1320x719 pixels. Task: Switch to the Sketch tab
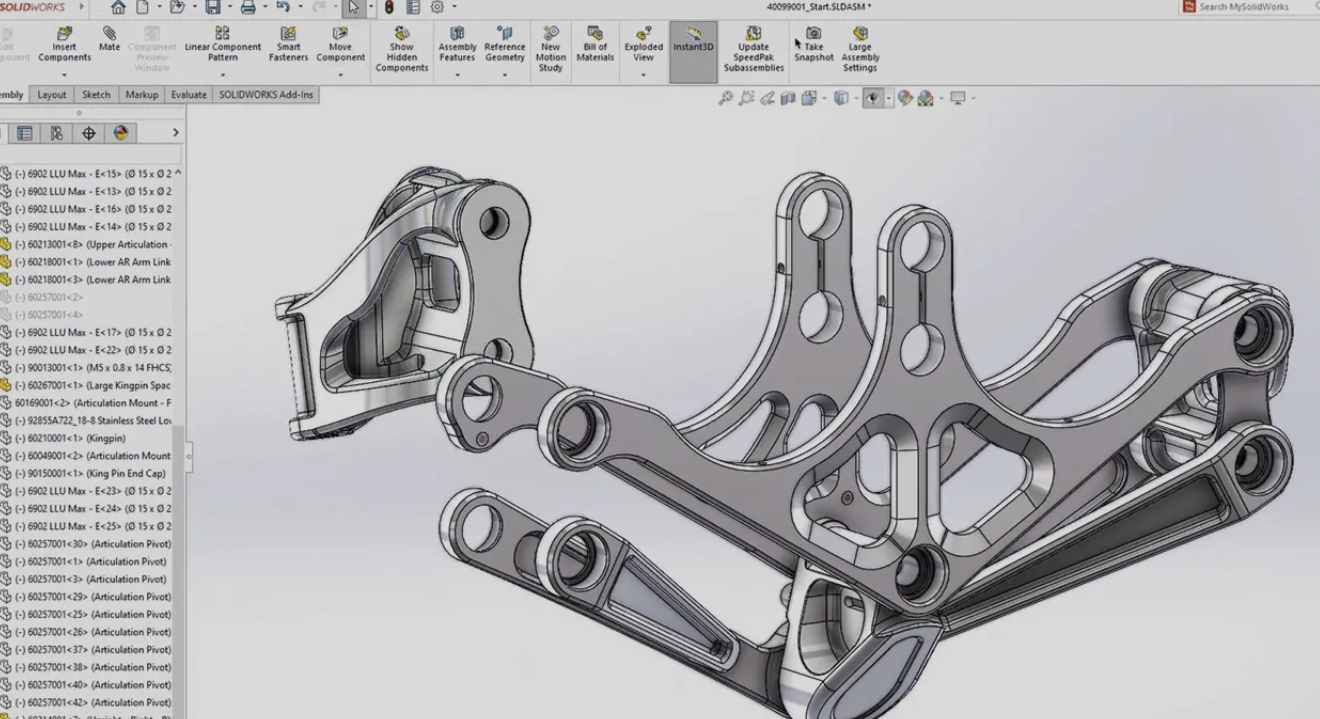[96, 94]
